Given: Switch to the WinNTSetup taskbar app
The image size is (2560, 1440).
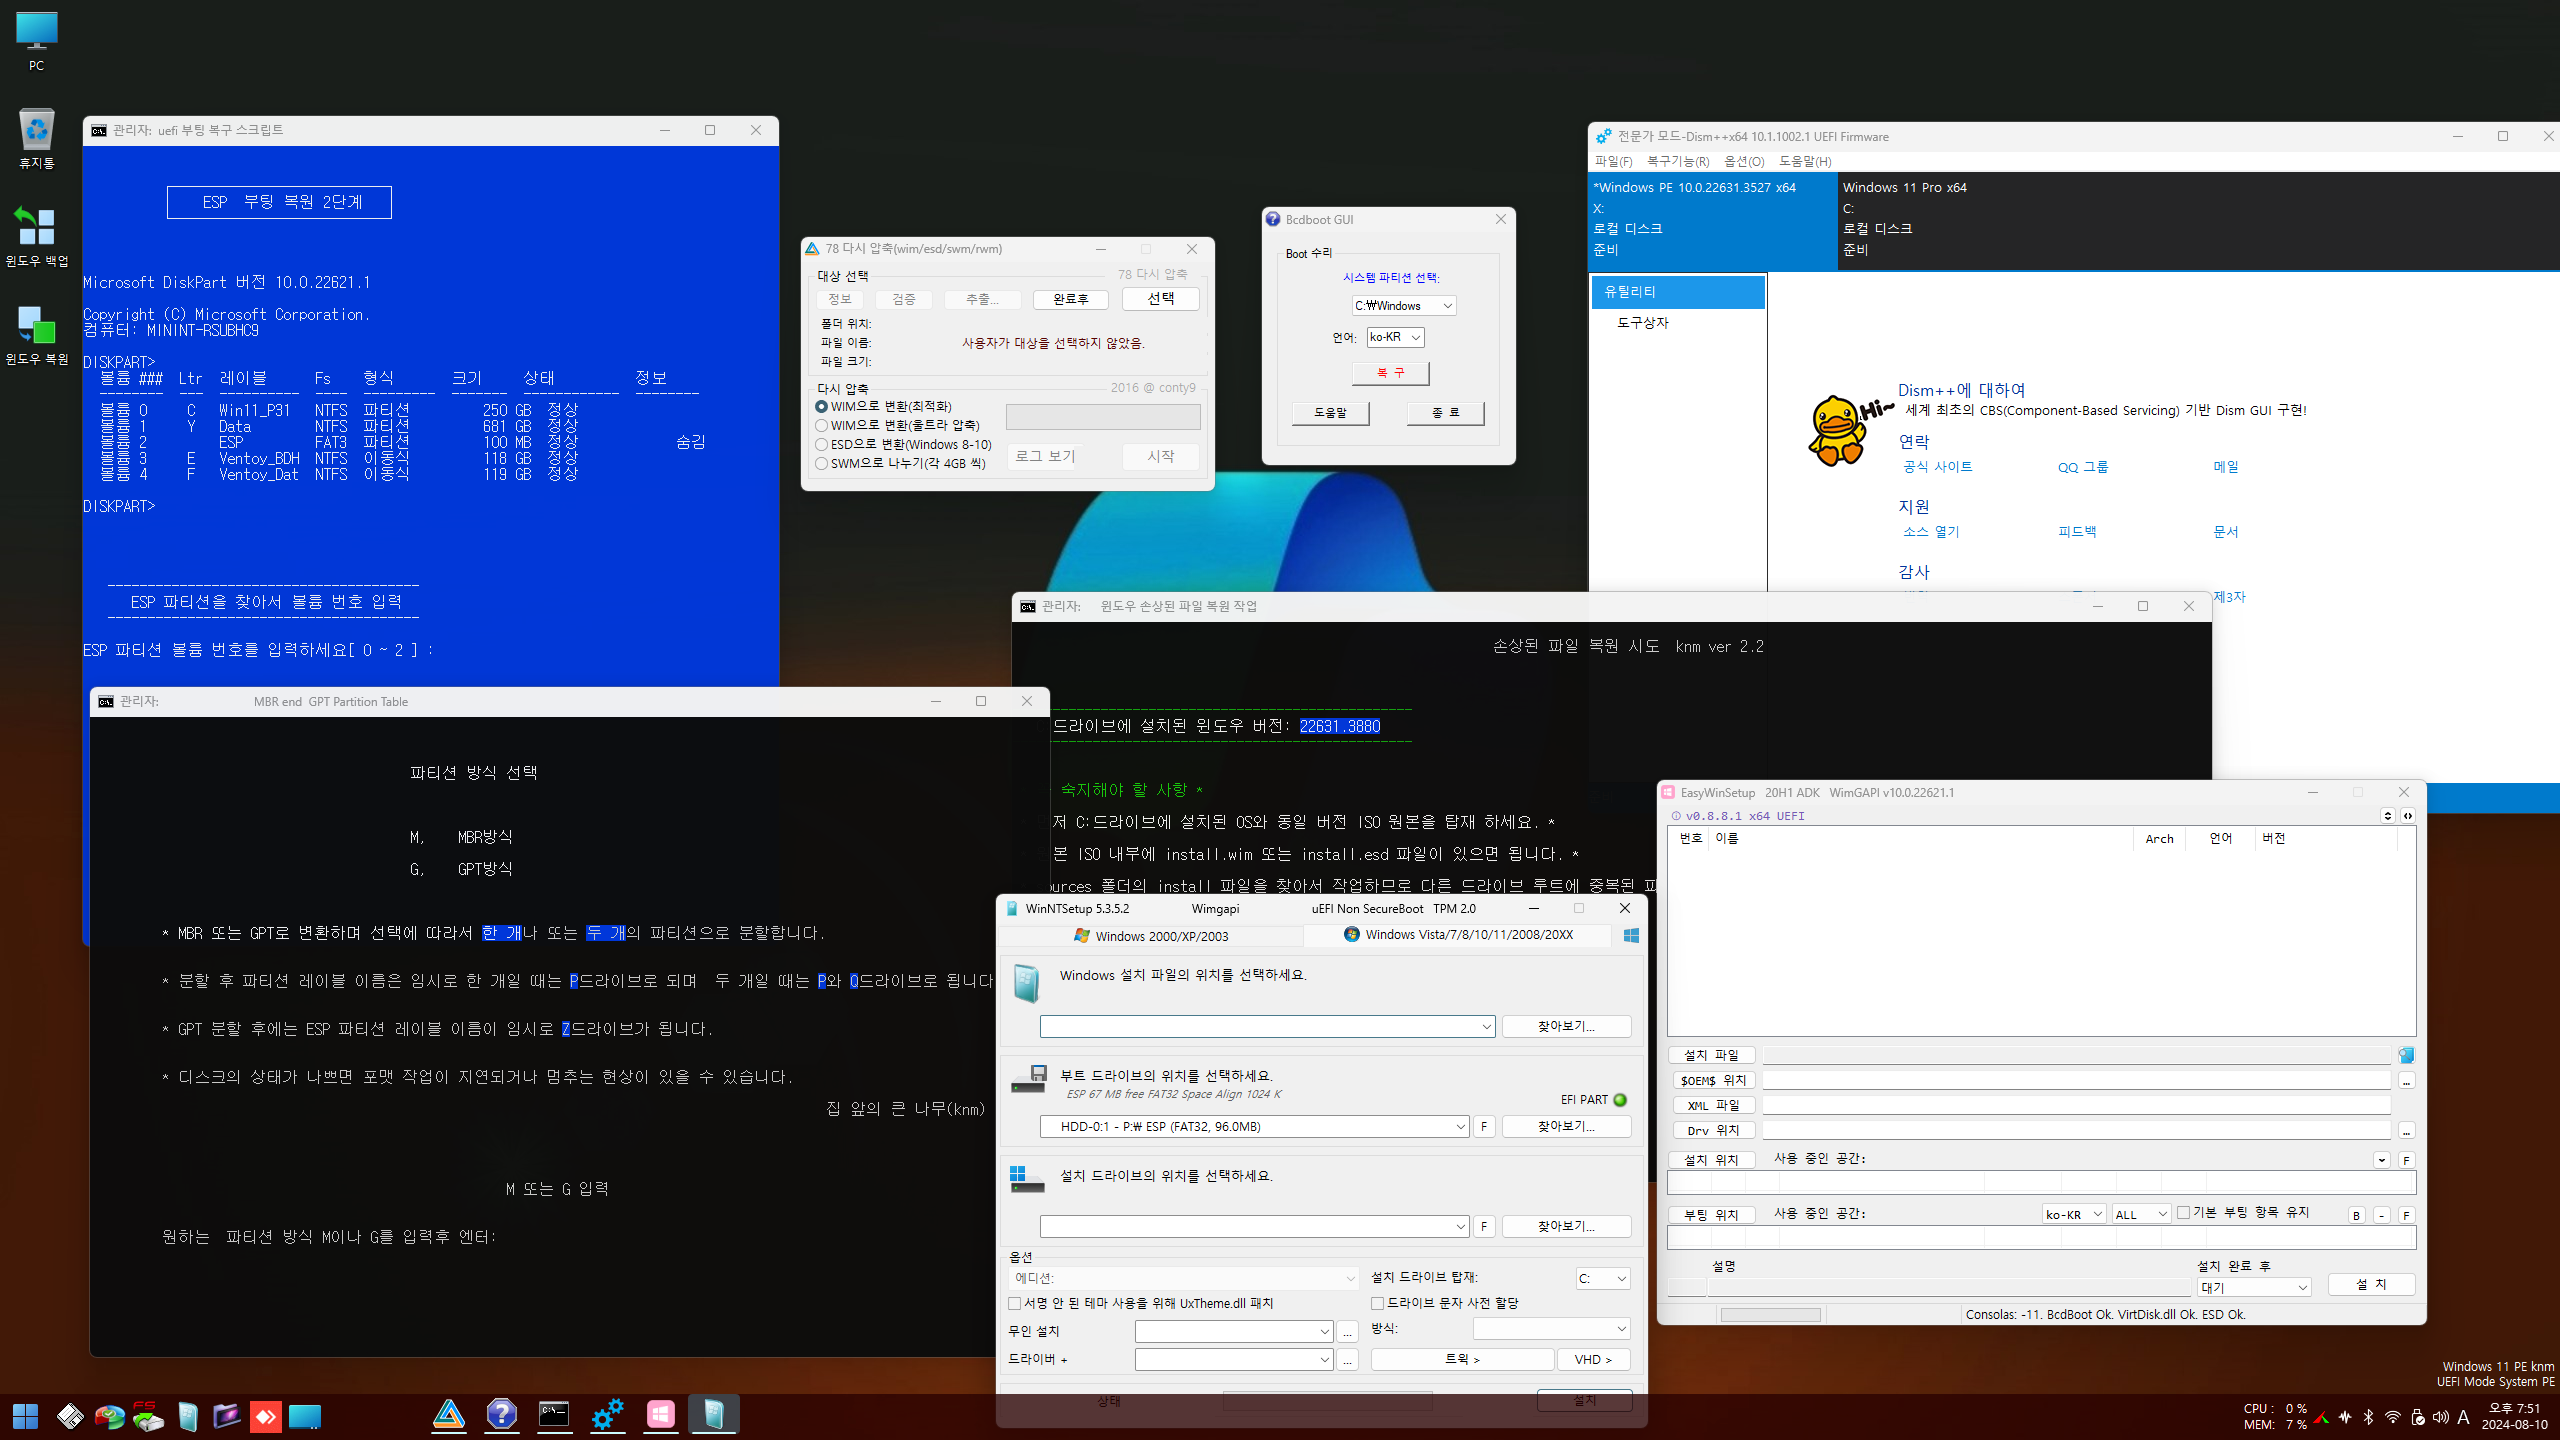Looking at the screenshot, I should coord(714,1414).
